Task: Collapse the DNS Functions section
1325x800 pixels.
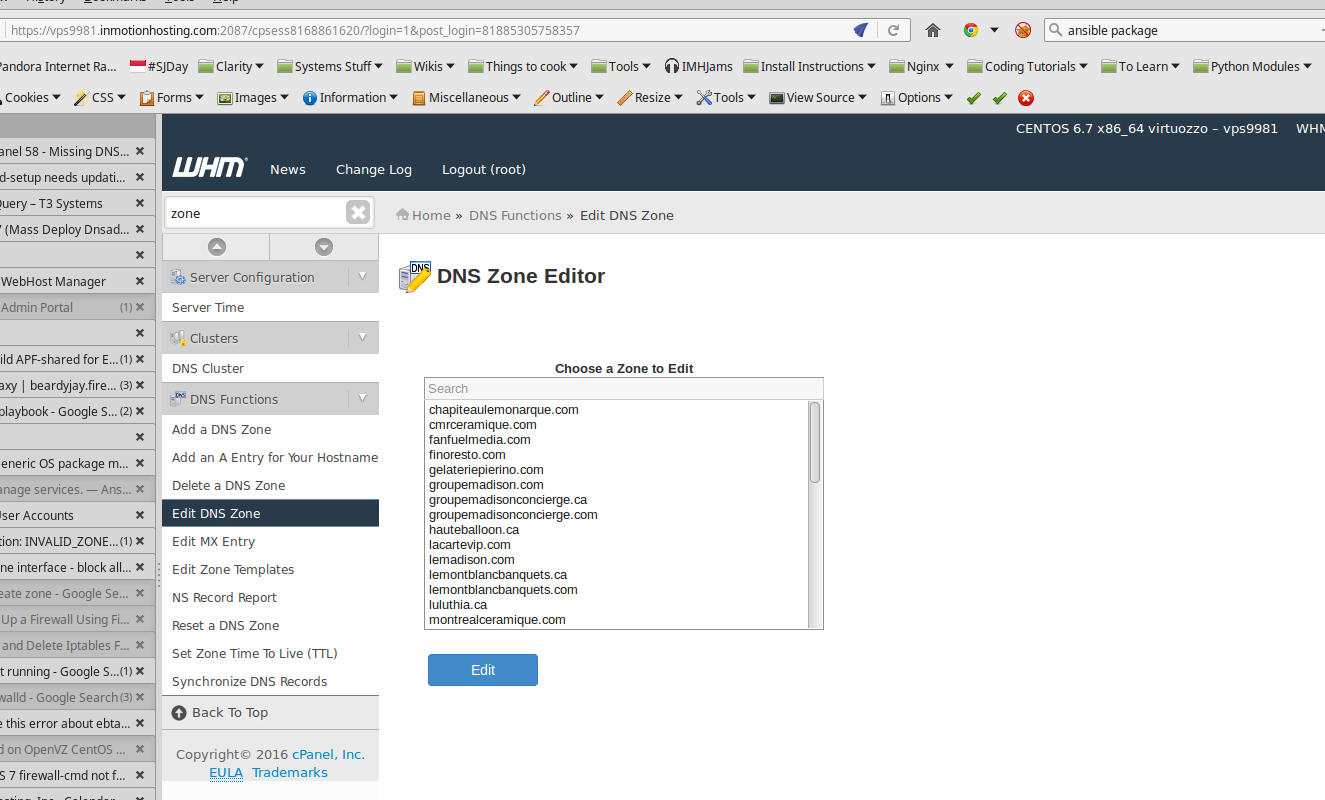Action: [362, 399]
